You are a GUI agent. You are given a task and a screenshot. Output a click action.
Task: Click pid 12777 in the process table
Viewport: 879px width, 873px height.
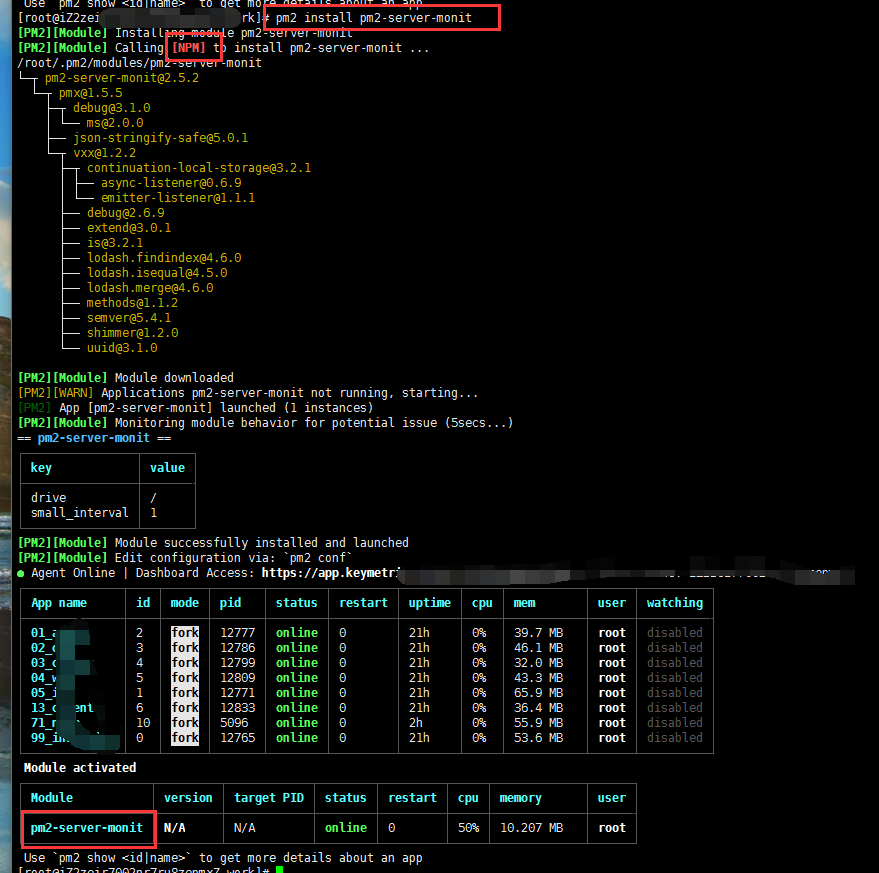[x=238, y=633]
